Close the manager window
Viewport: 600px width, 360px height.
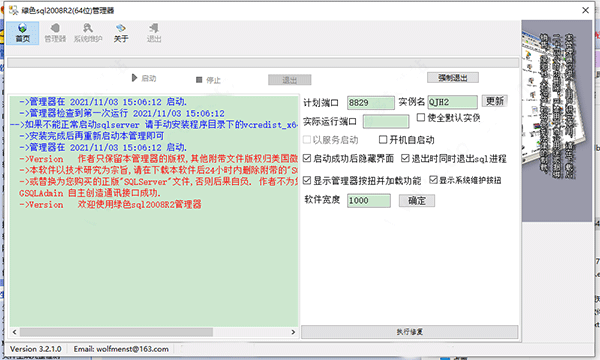[585, 10]
